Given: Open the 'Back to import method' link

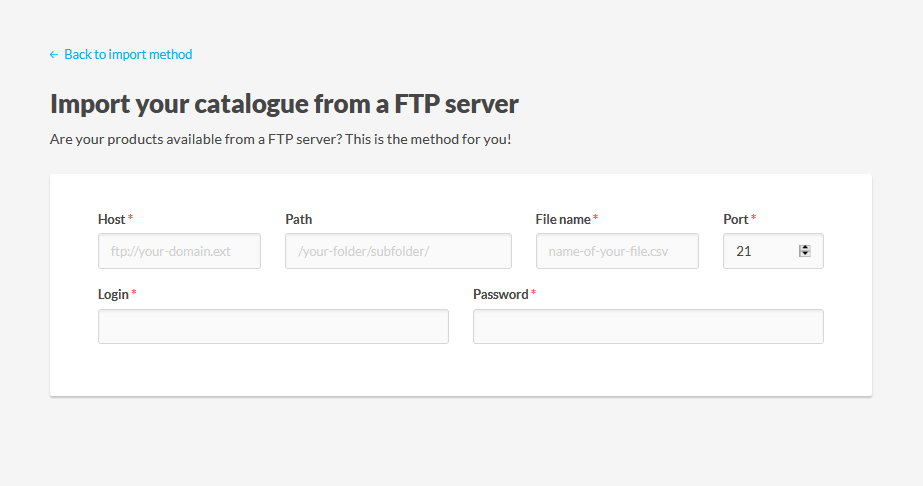Looking at the screenshot, I should pos(128,55).
